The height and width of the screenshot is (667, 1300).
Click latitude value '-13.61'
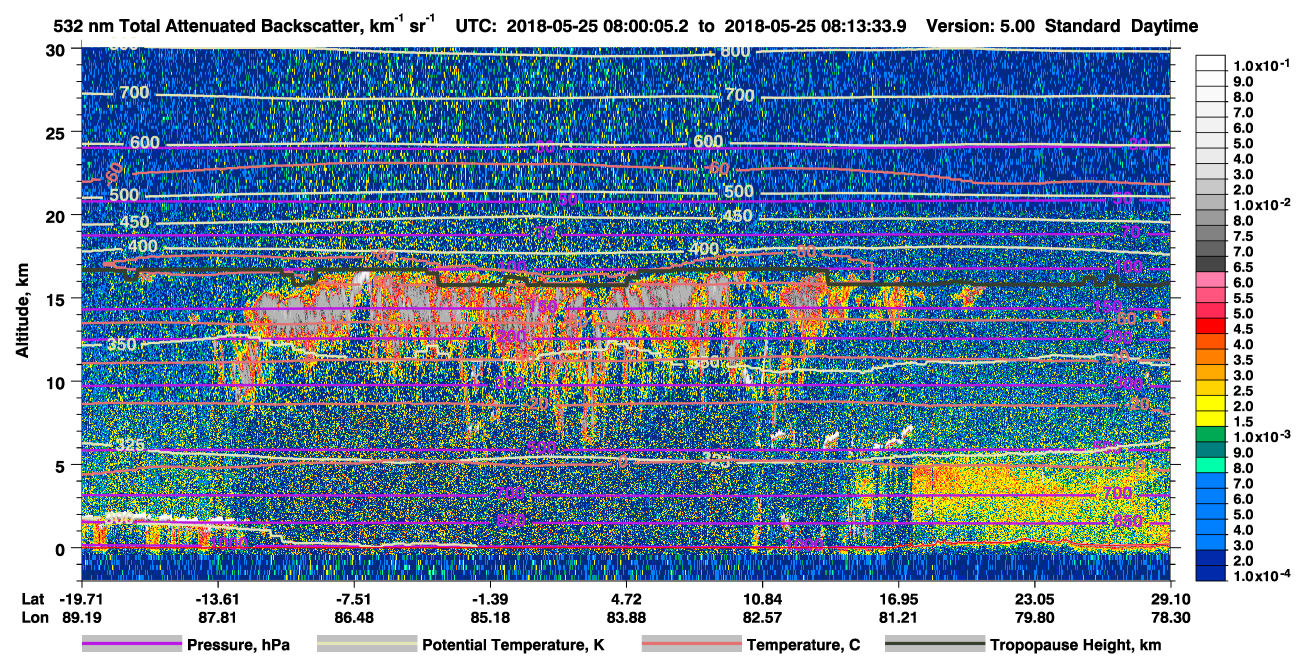216,598
